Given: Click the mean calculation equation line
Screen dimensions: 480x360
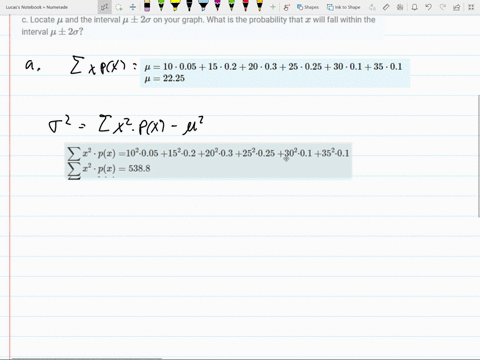Looking at the screenshot, I should click(x=273, y=67).
